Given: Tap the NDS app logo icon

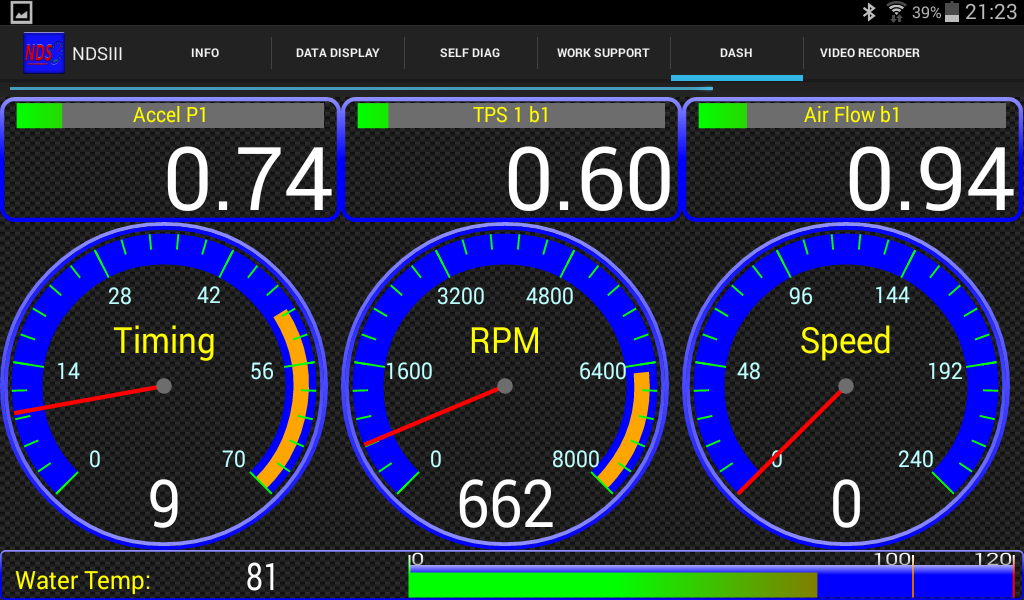Looking at the screenshot, I should (44, 53).
